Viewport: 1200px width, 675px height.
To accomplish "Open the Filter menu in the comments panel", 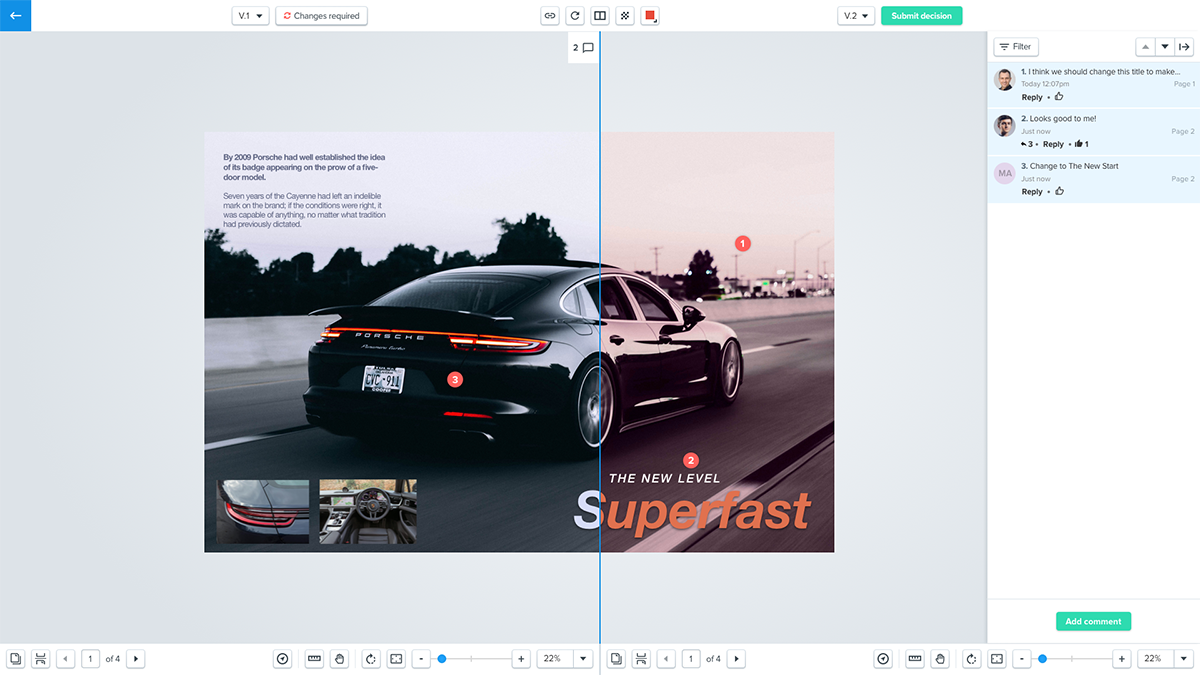I will click(1015, 47).
